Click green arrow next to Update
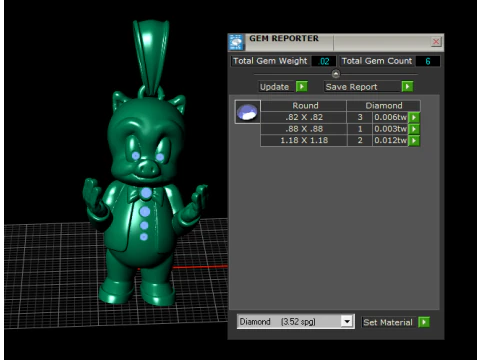 [302, 86]
